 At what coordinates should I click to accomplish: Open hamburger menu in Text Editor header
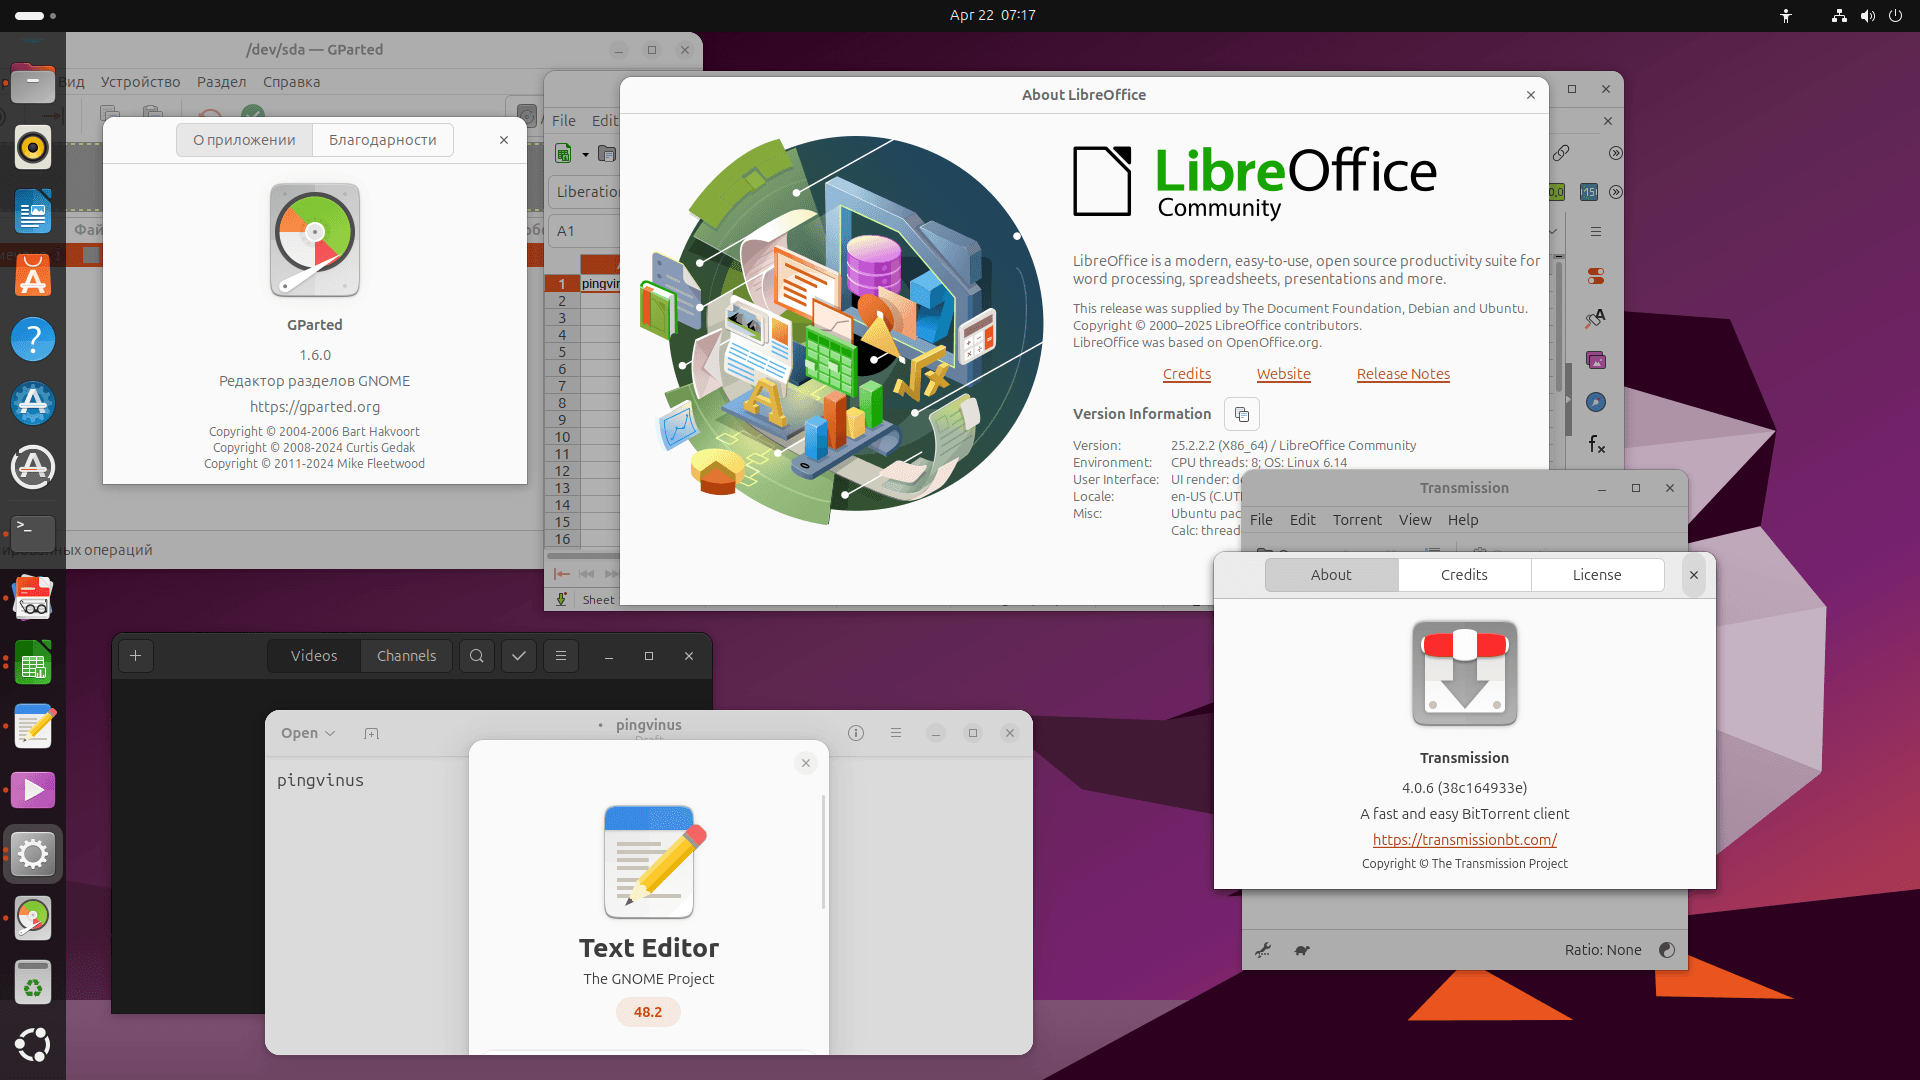(896, 733)
